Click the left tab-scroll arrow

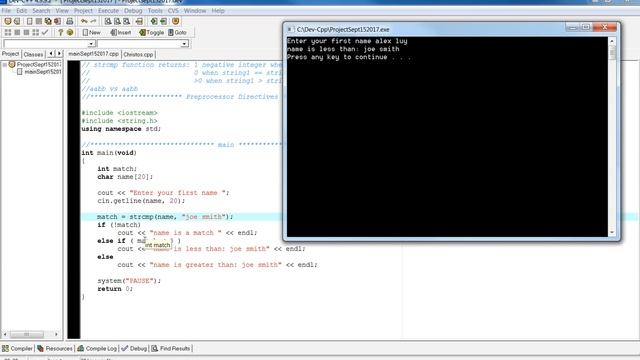click(x=51, y=54)
